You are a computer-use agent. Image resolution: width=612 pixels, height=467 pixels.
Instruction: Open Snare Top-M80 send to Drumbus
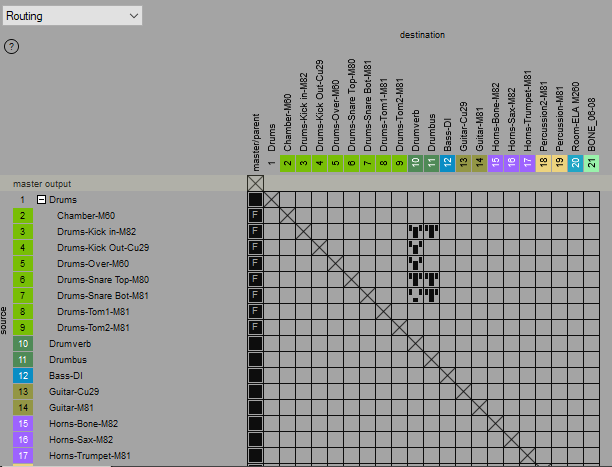(431, 280)
